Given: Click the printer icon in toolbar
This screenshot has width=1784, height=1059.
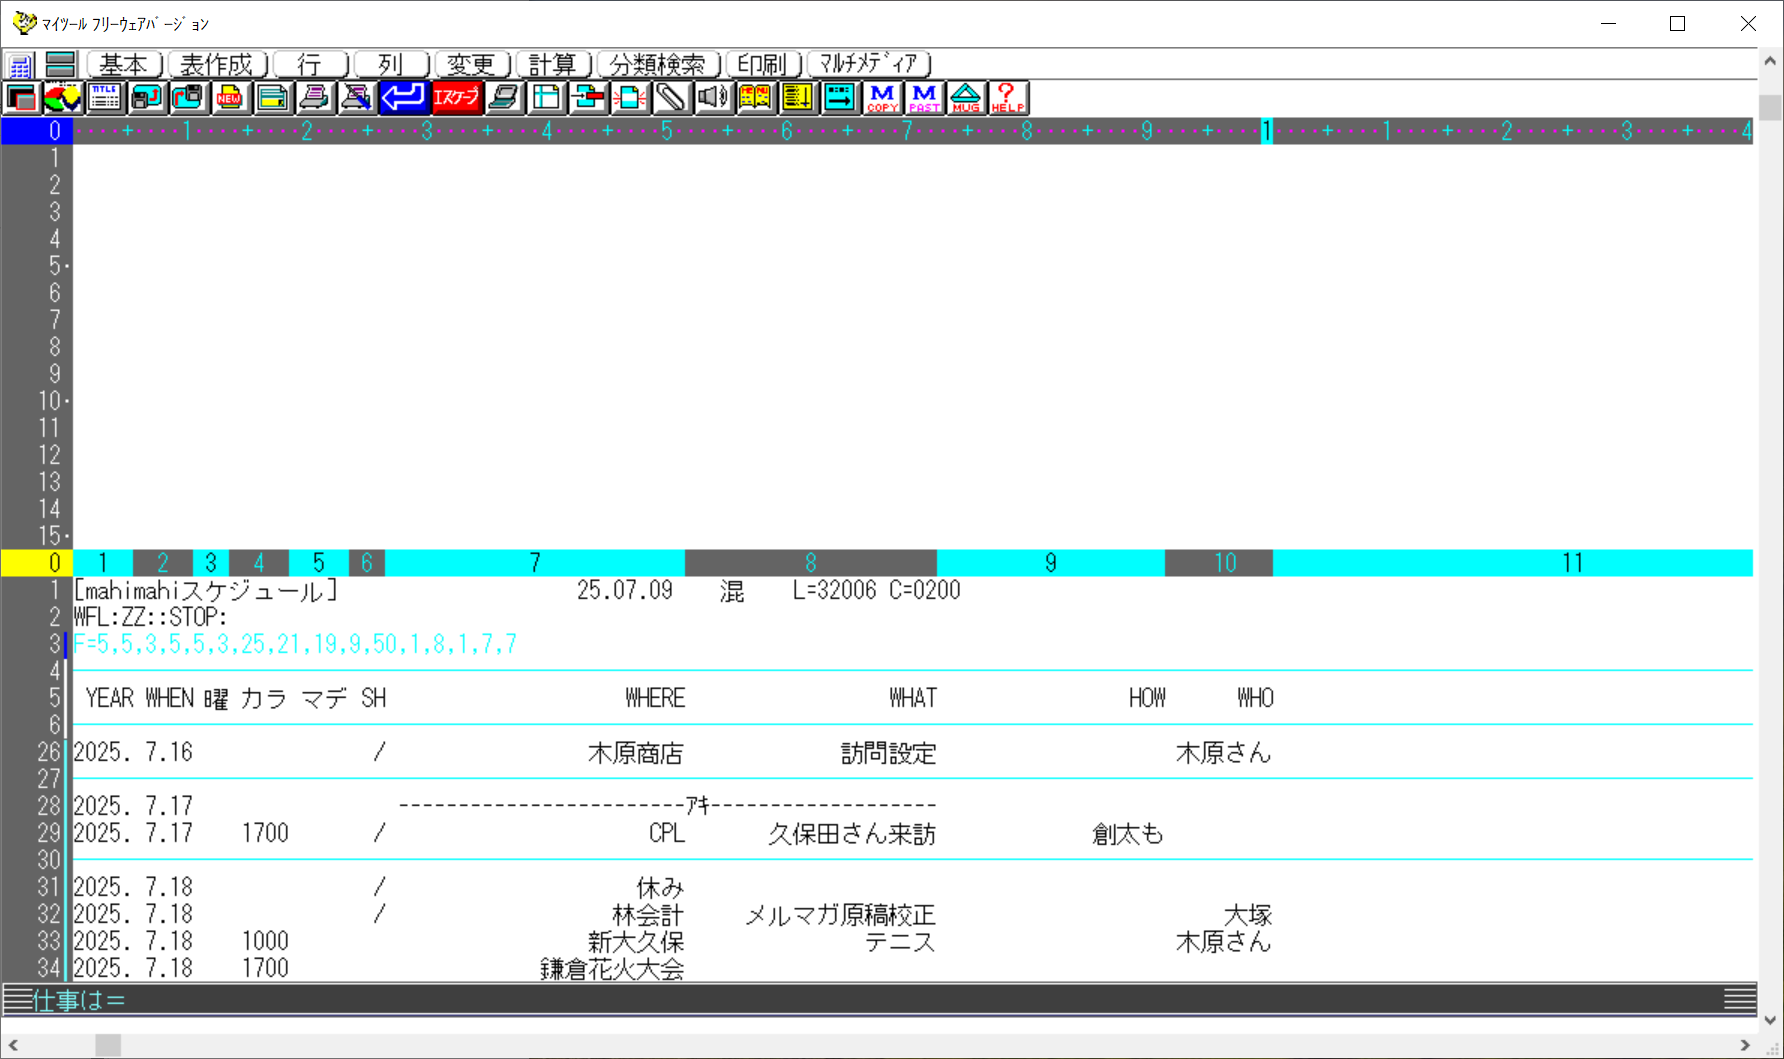Looking at the screenshot, I should click(314, 98).
